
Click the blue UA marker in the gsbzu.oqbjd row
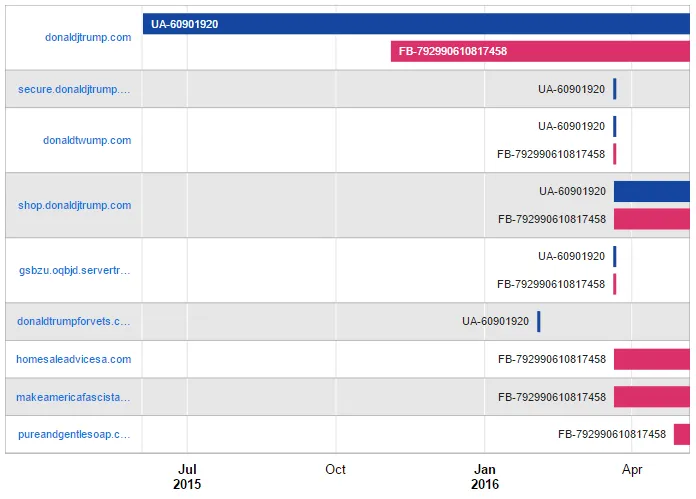(615, 256)
